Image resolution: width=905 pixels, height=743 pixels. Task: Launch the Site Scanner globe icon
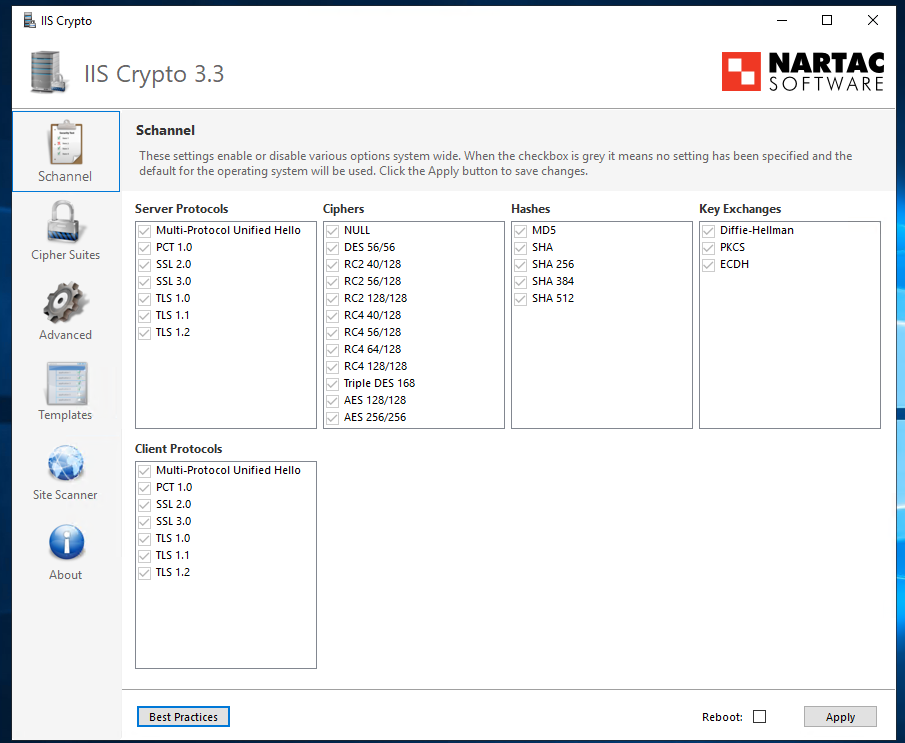65,463
